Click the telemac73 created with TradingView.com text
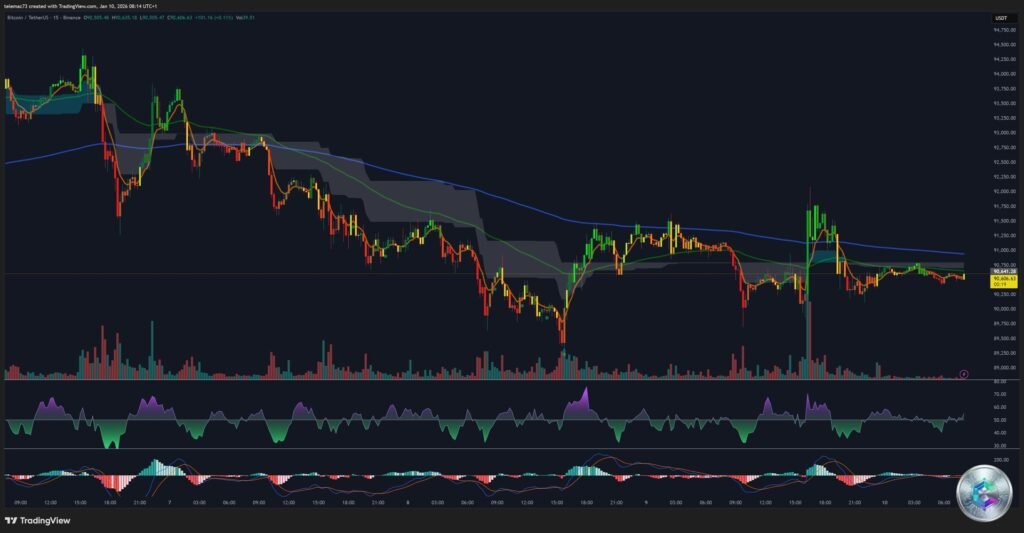This screenshot has width=1024, height=533. pos(75,4)
